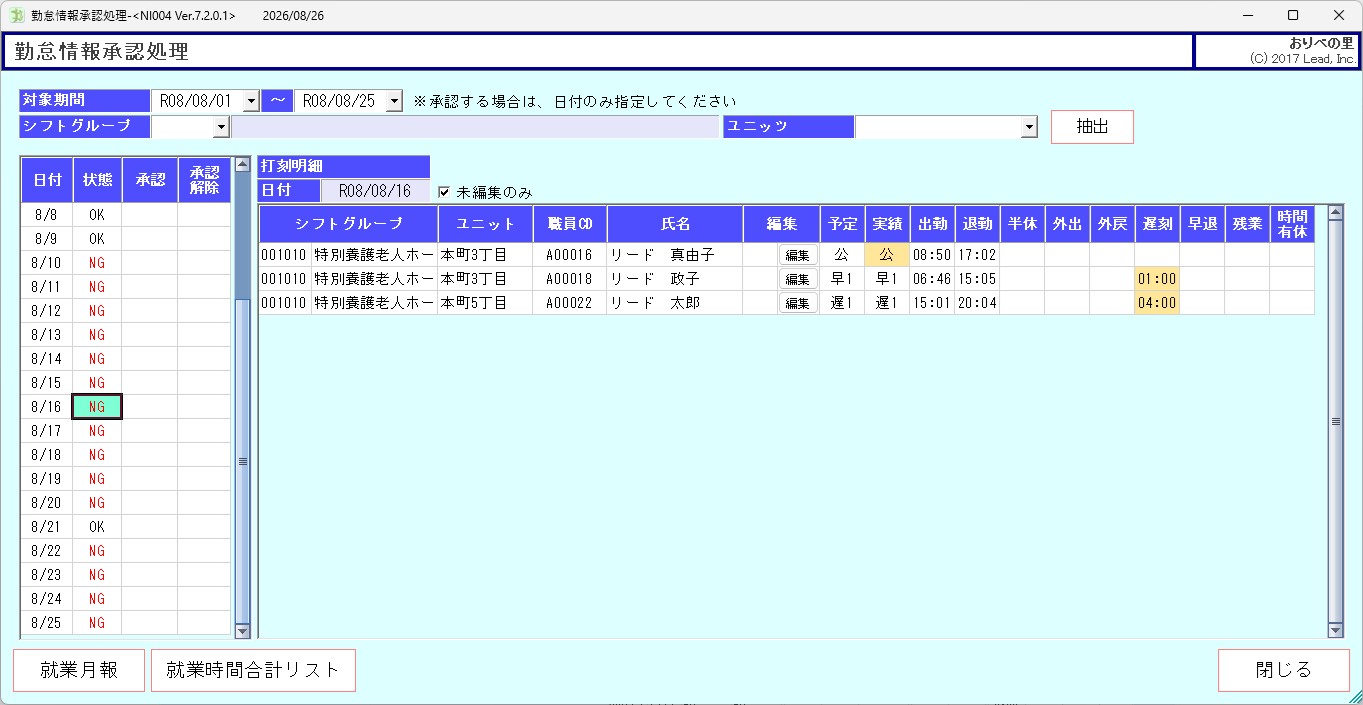Click NG status of the 8/25 row
The width and height of the screenshot is (1363, 705).
pyautogui.click(x=97, y=623)
